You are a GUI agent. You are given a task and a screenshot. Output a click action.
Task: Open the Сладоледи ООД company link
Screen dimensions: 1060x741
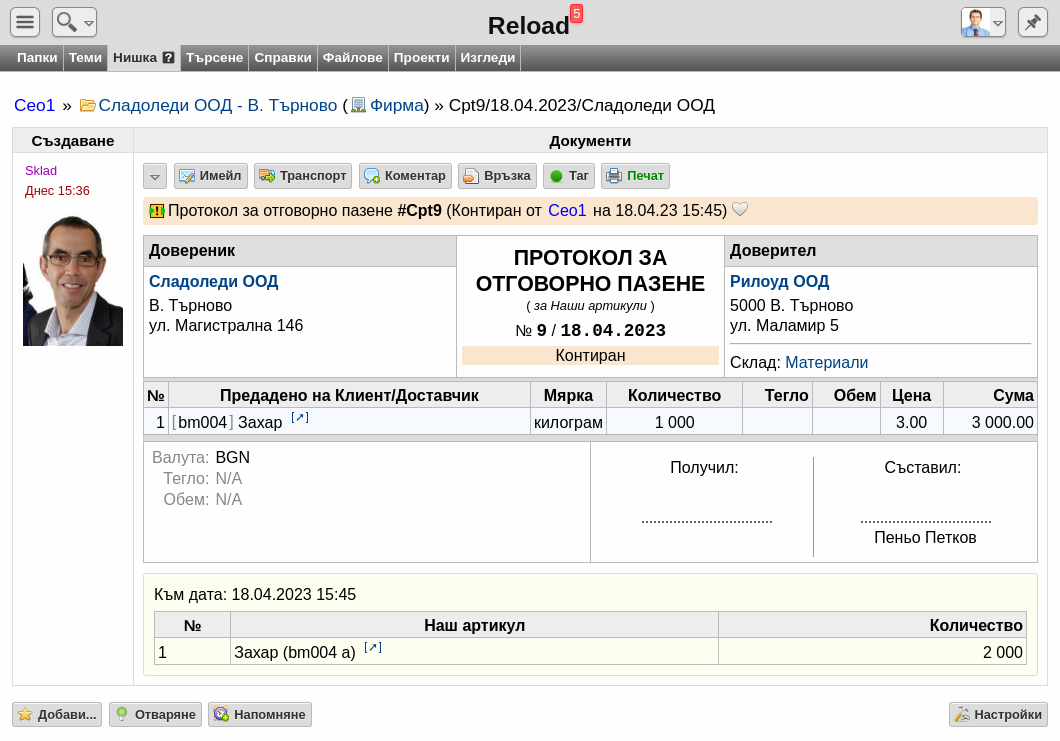coord(213,282)
